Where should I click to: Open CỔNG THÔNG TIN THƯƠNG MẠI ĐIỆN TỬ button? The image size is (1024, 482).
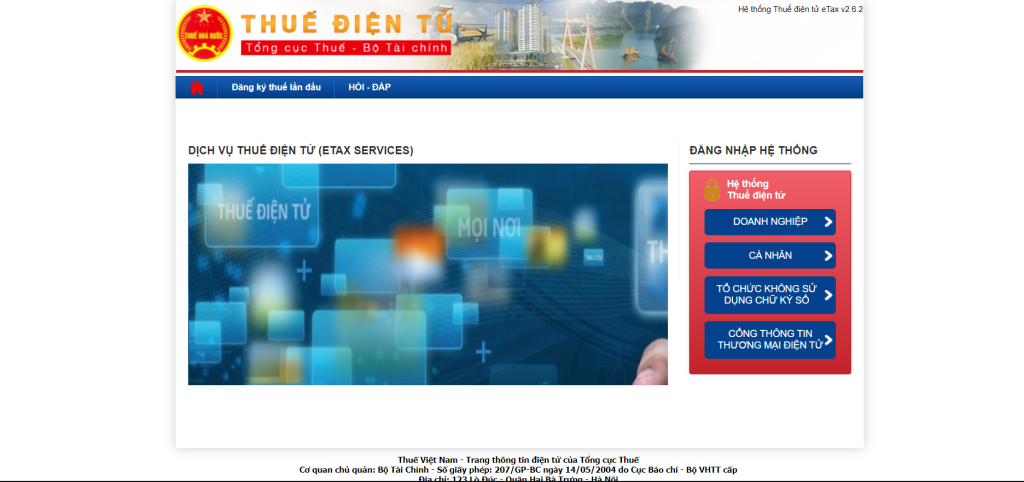(769, 340)
